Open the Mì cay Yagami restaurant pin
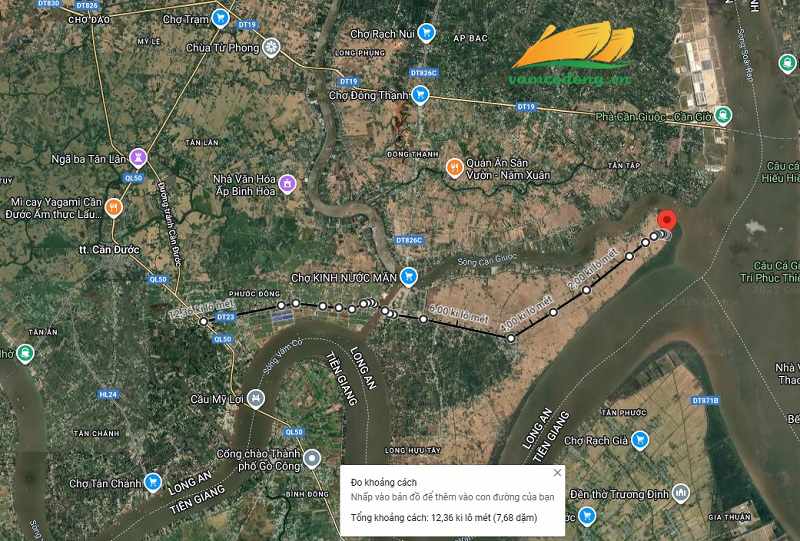800x541 pixels. tap(113, 207)
